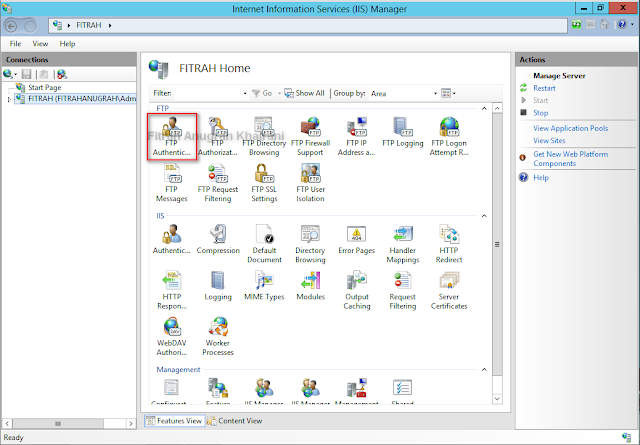Open WebDAV Authoring Rules
Image resolution: width=640 pixels, height=445 pixels.
tap(171, 336)
